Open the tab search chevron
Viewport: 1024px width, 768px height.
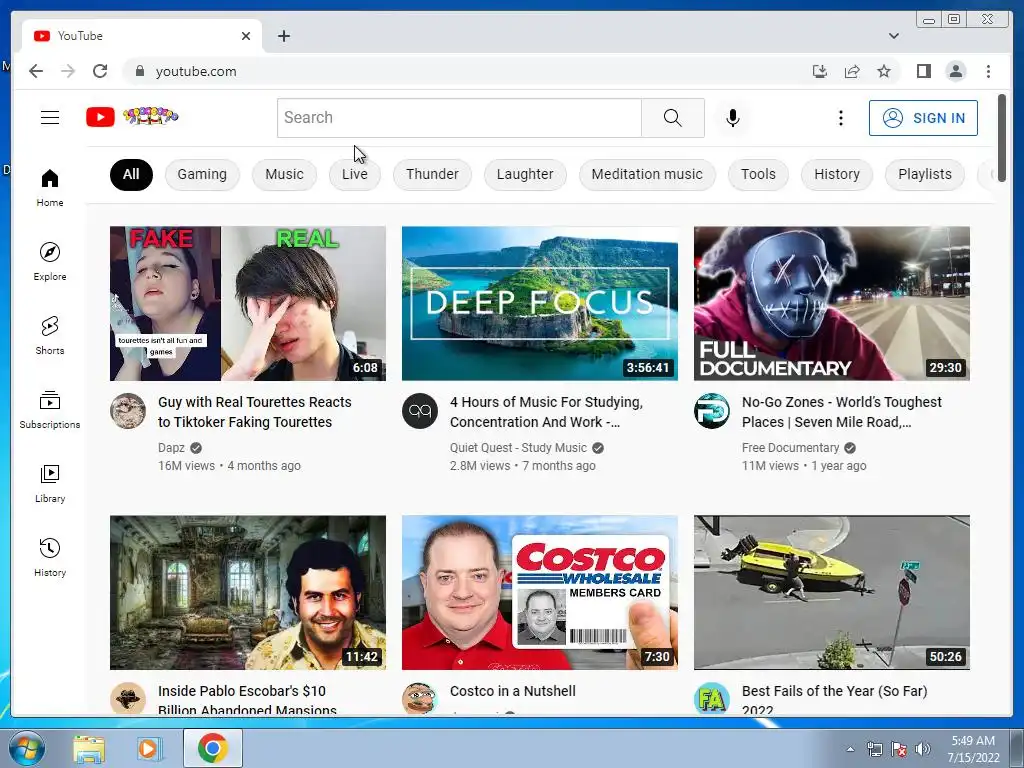[x=893, y=36]
